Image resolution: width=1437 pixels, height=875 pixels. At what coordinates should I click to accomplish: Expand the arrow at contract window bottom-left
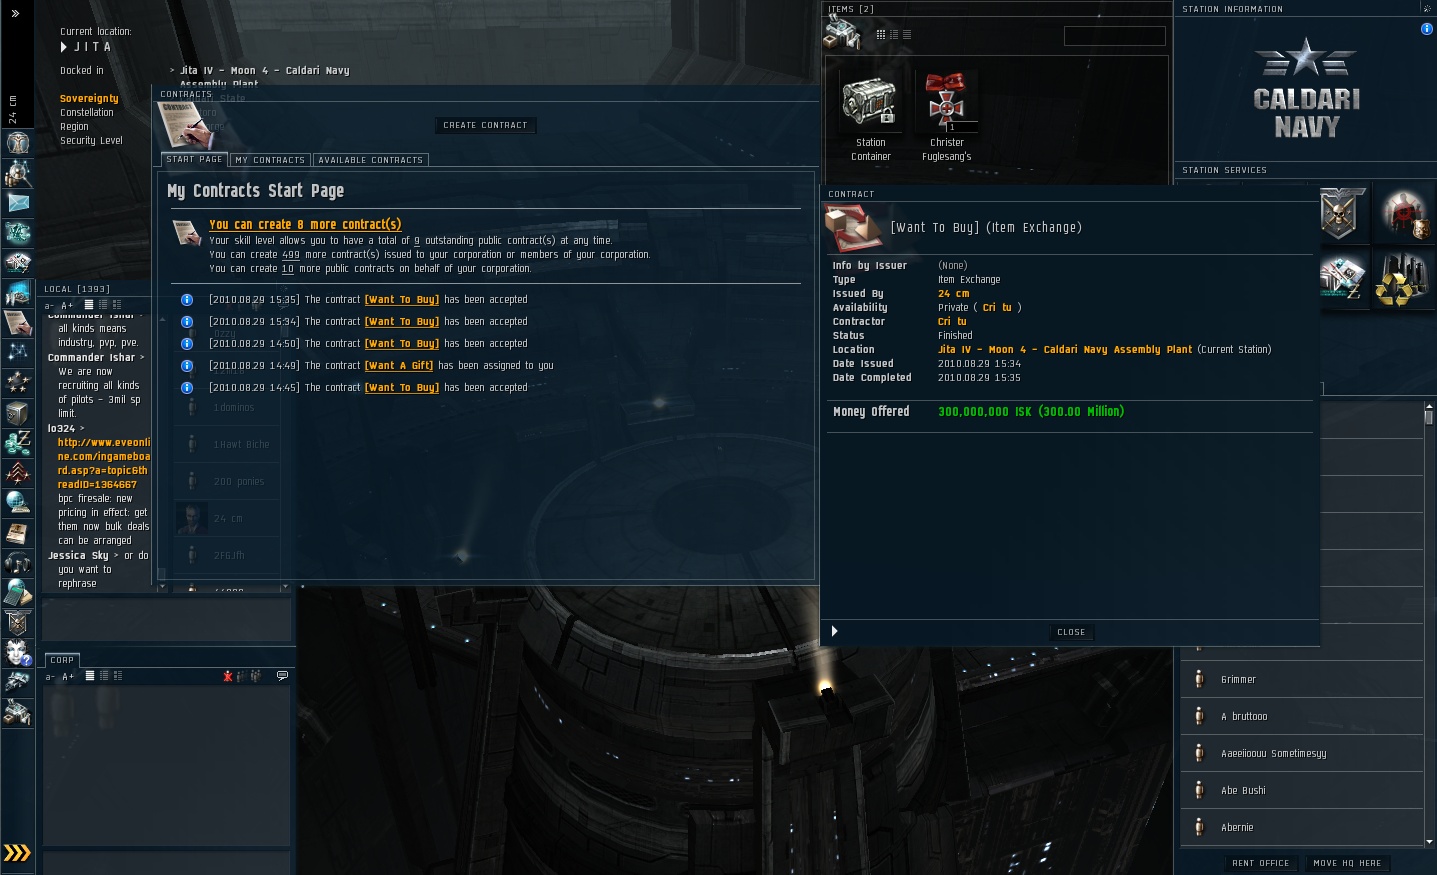[834, 631]
